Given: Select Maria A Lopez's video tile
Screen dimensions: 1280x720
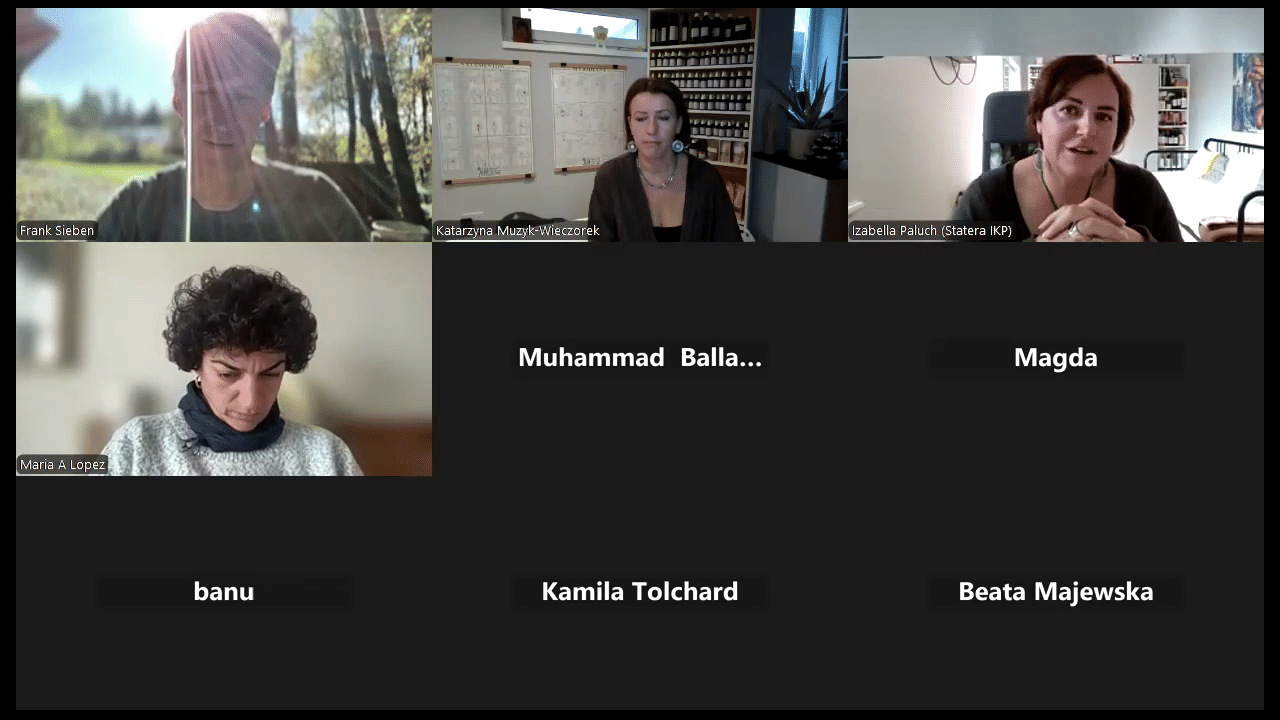Looking at the screenshot, I should pos(224,359).
